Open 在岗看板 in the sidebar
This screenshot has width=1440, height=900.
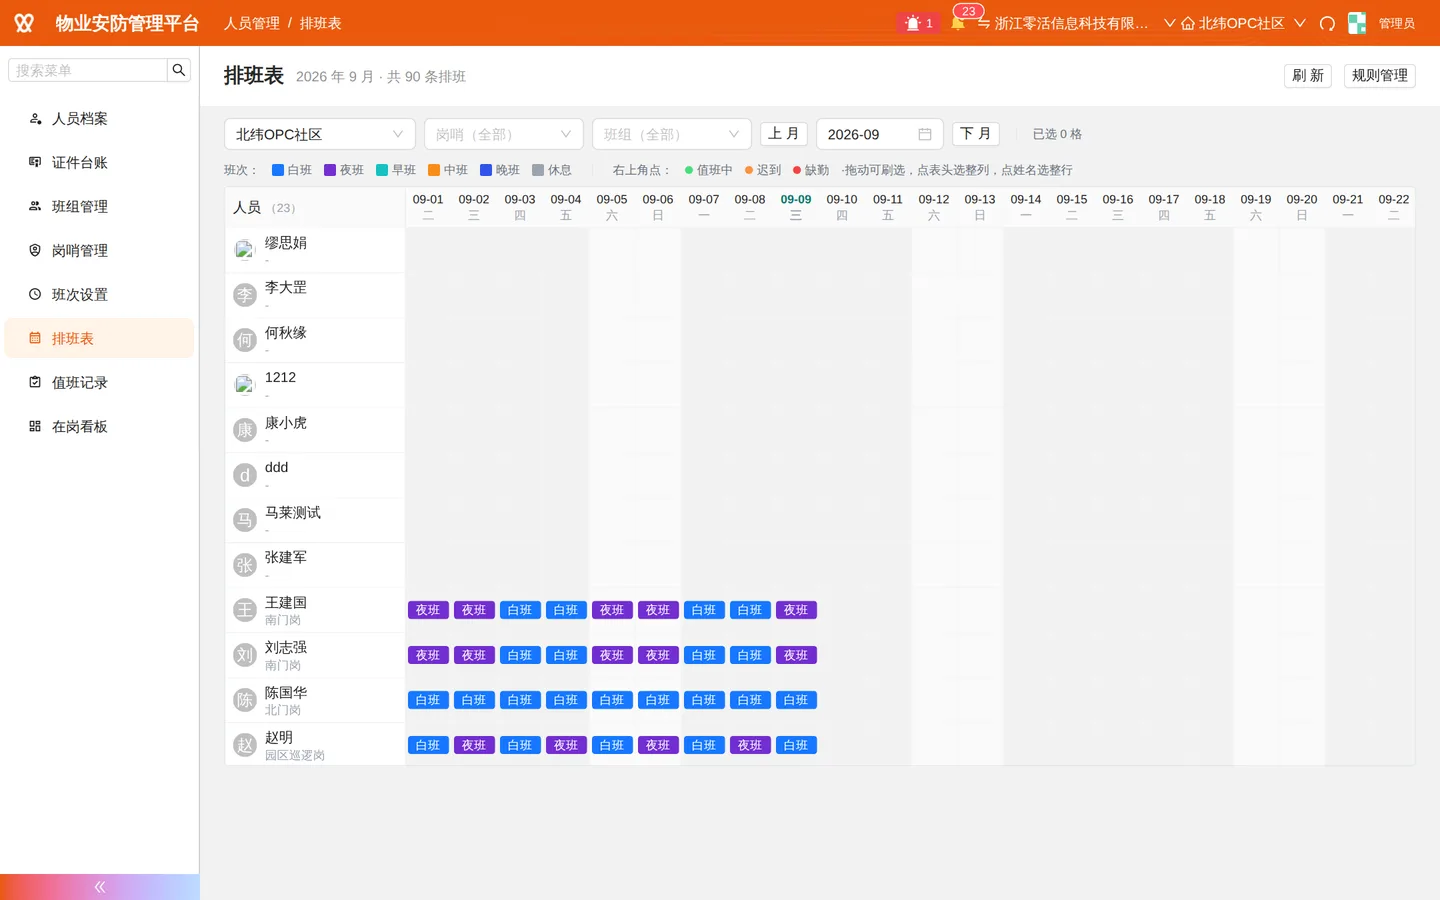pos(100,426)
